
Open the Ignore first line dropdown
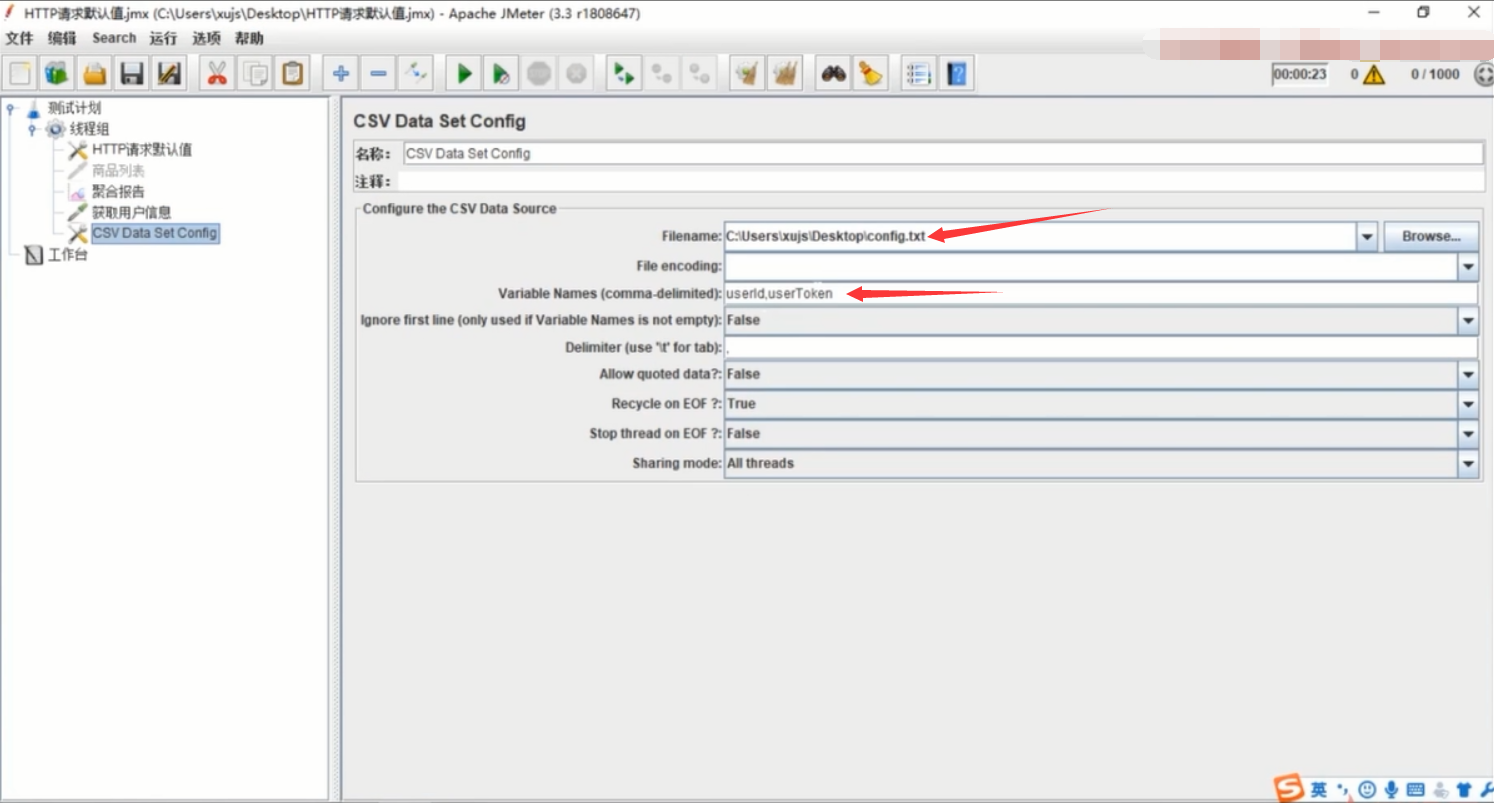coord(1468,321)
